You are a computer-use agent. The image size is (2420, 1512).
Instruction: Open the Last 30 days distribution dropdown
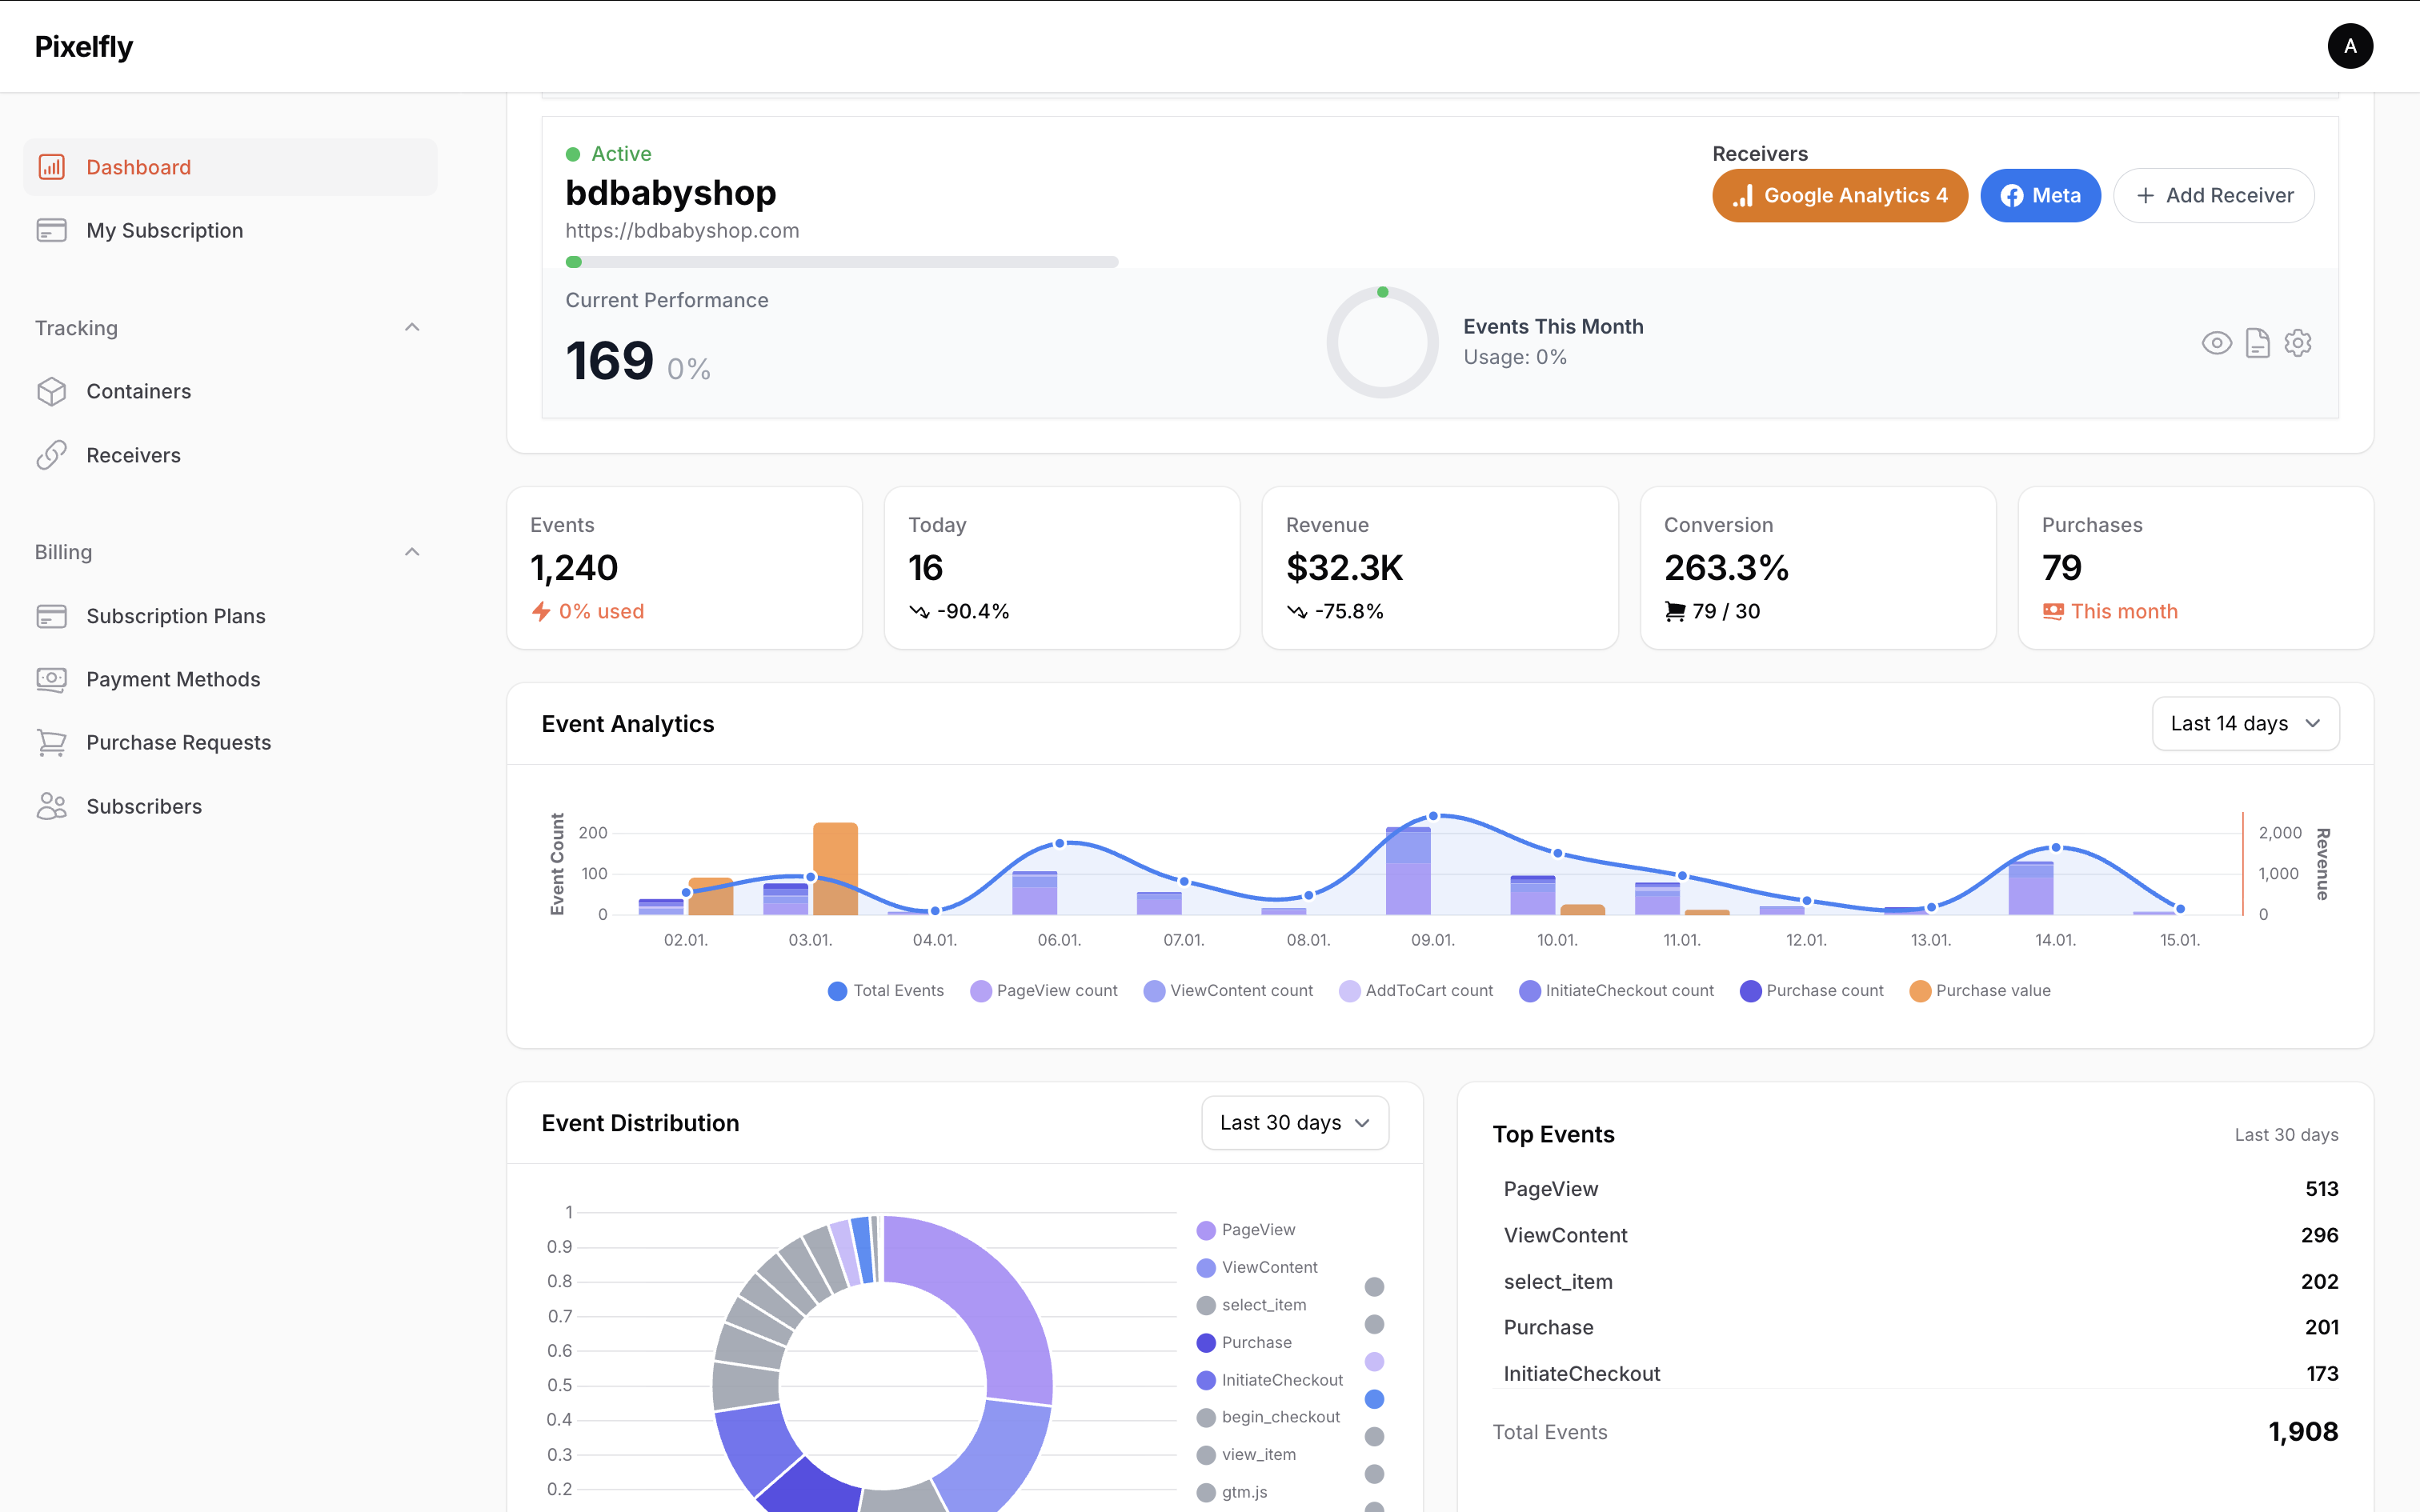pos(1294,1122)
